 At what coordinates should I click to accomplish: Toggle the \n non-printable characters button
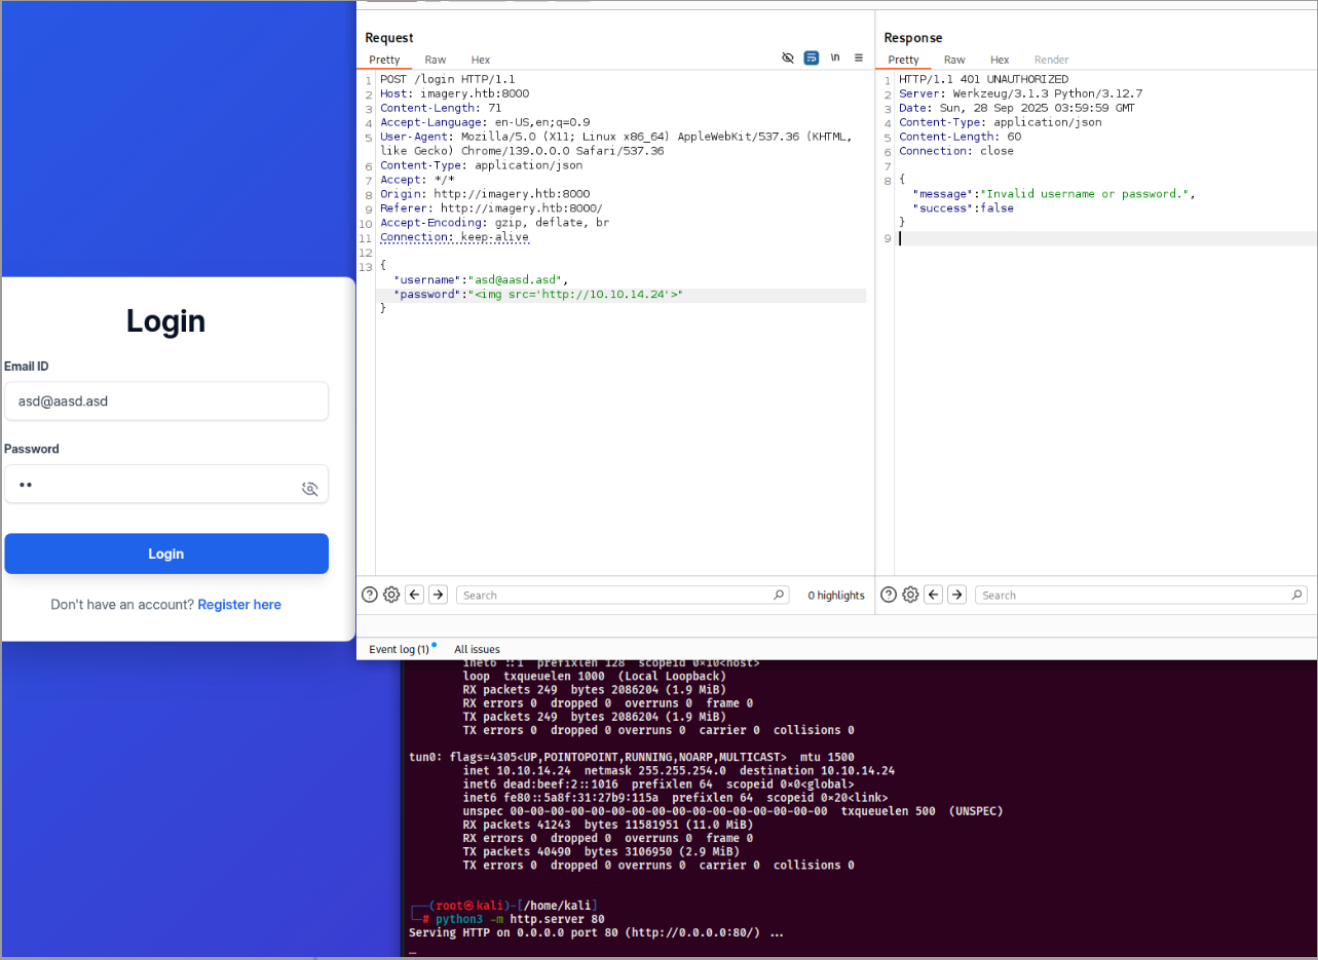[835, 58]
